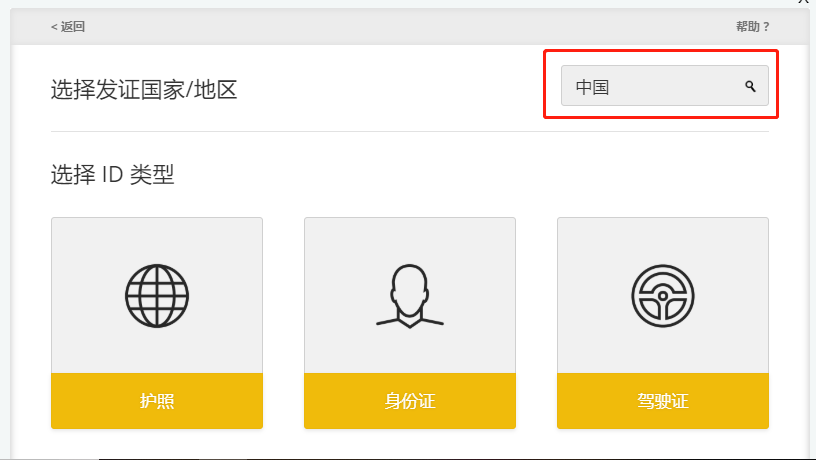
Task: Click the magnifier search icon
Action: pyautogui.click(x=750, y=87)
